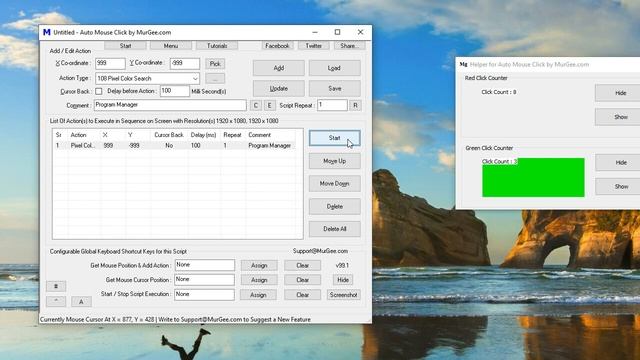Image resolution: width=640 pixels, height=360 pixels.
Task: Click the Delay before Action input field
Action: 175,91
